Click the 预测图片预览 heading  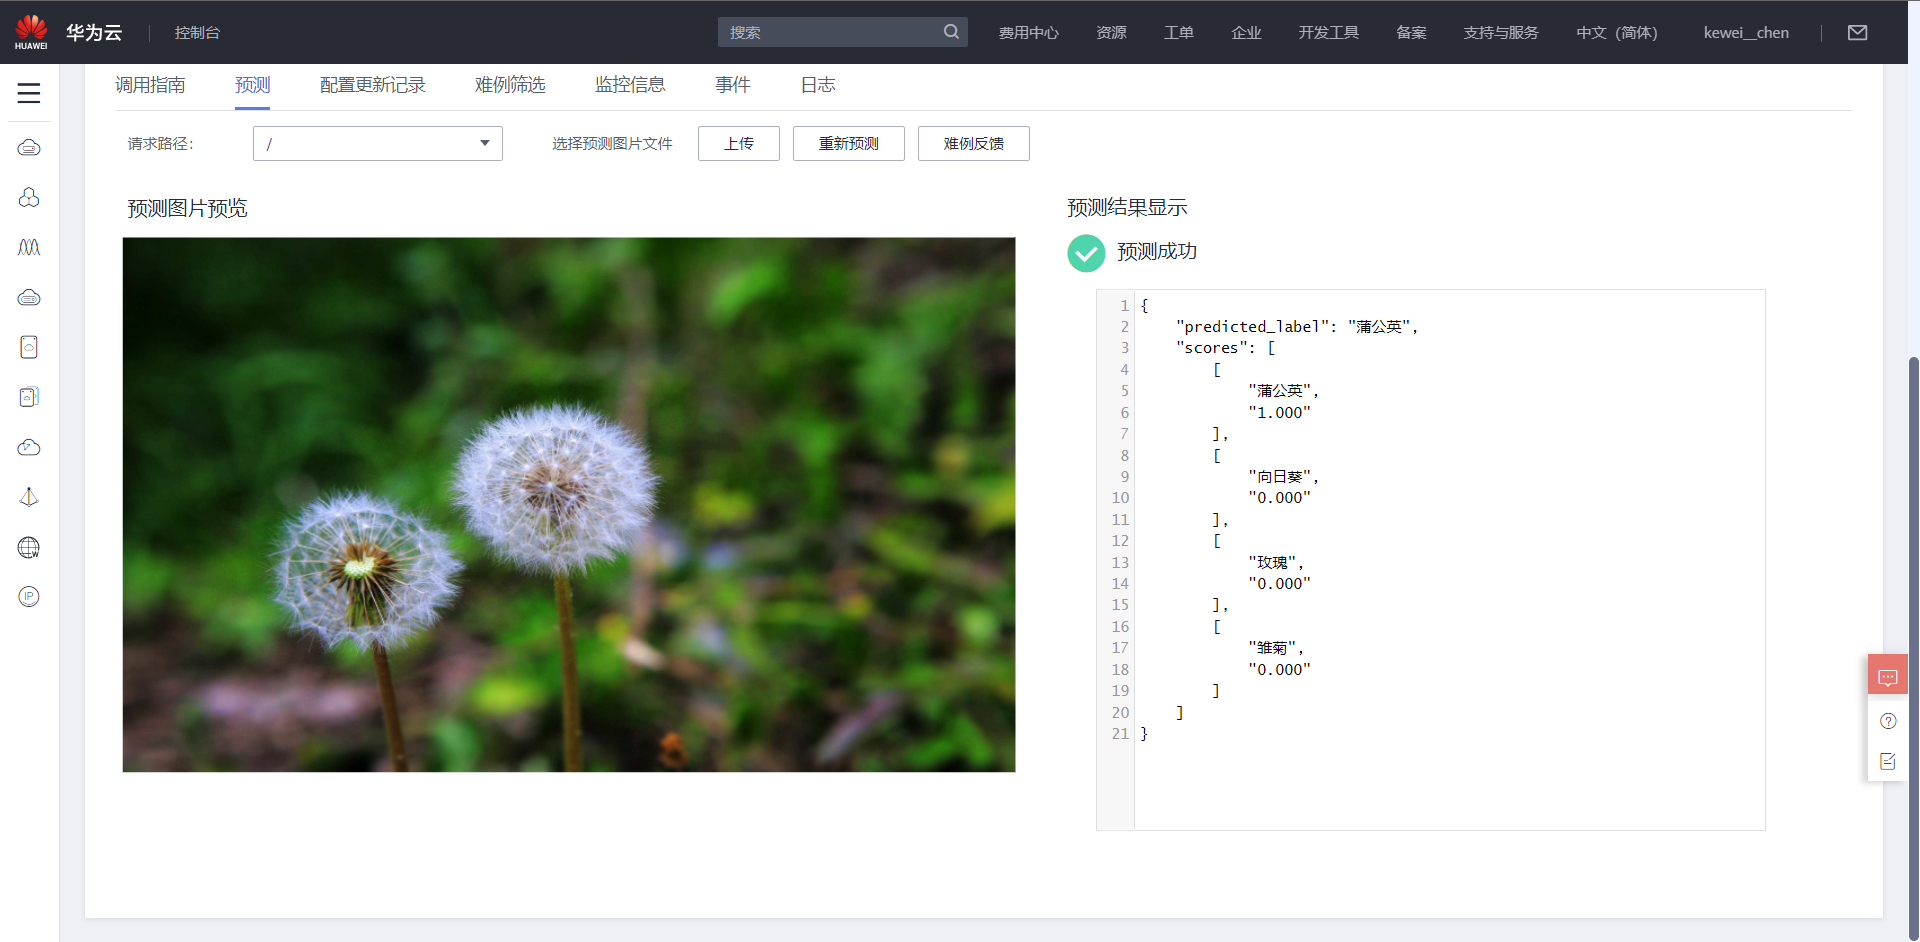tap(187, 209)
